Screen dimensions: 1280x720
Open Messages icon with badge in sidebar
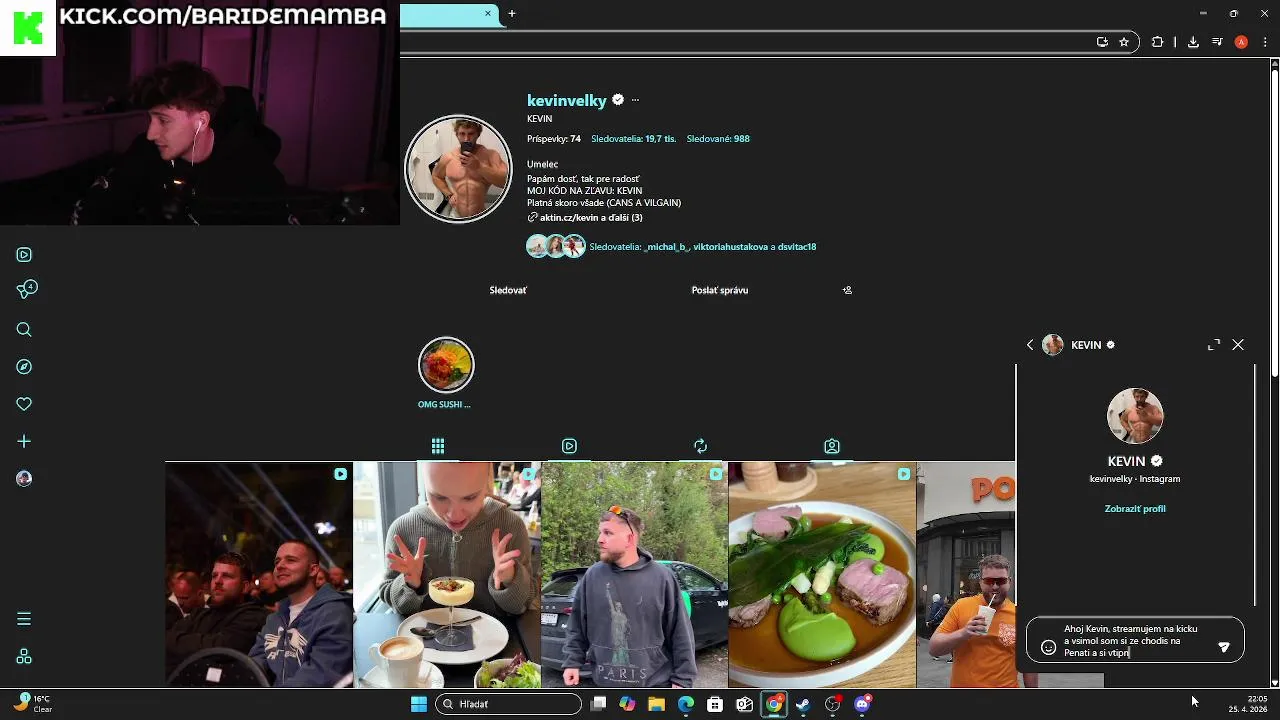click(x=26, y=290)
